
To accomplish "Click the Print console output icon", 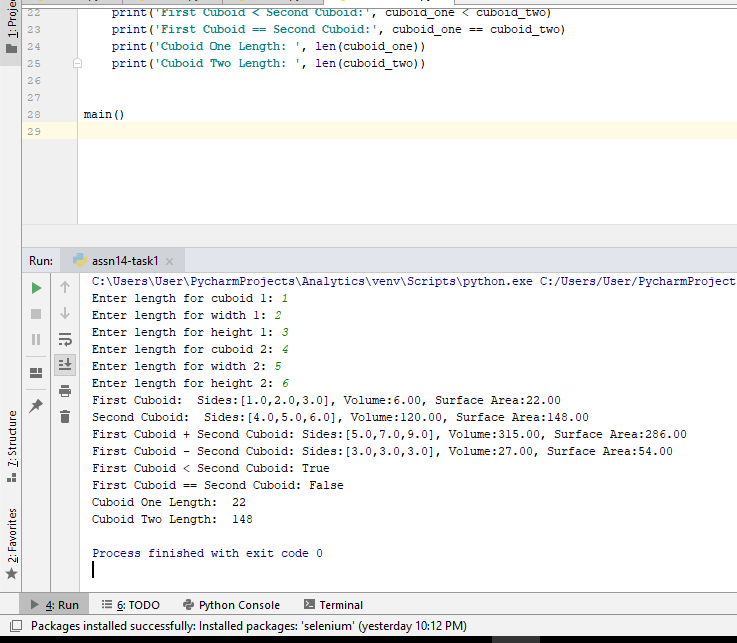I will coord(65,391).
